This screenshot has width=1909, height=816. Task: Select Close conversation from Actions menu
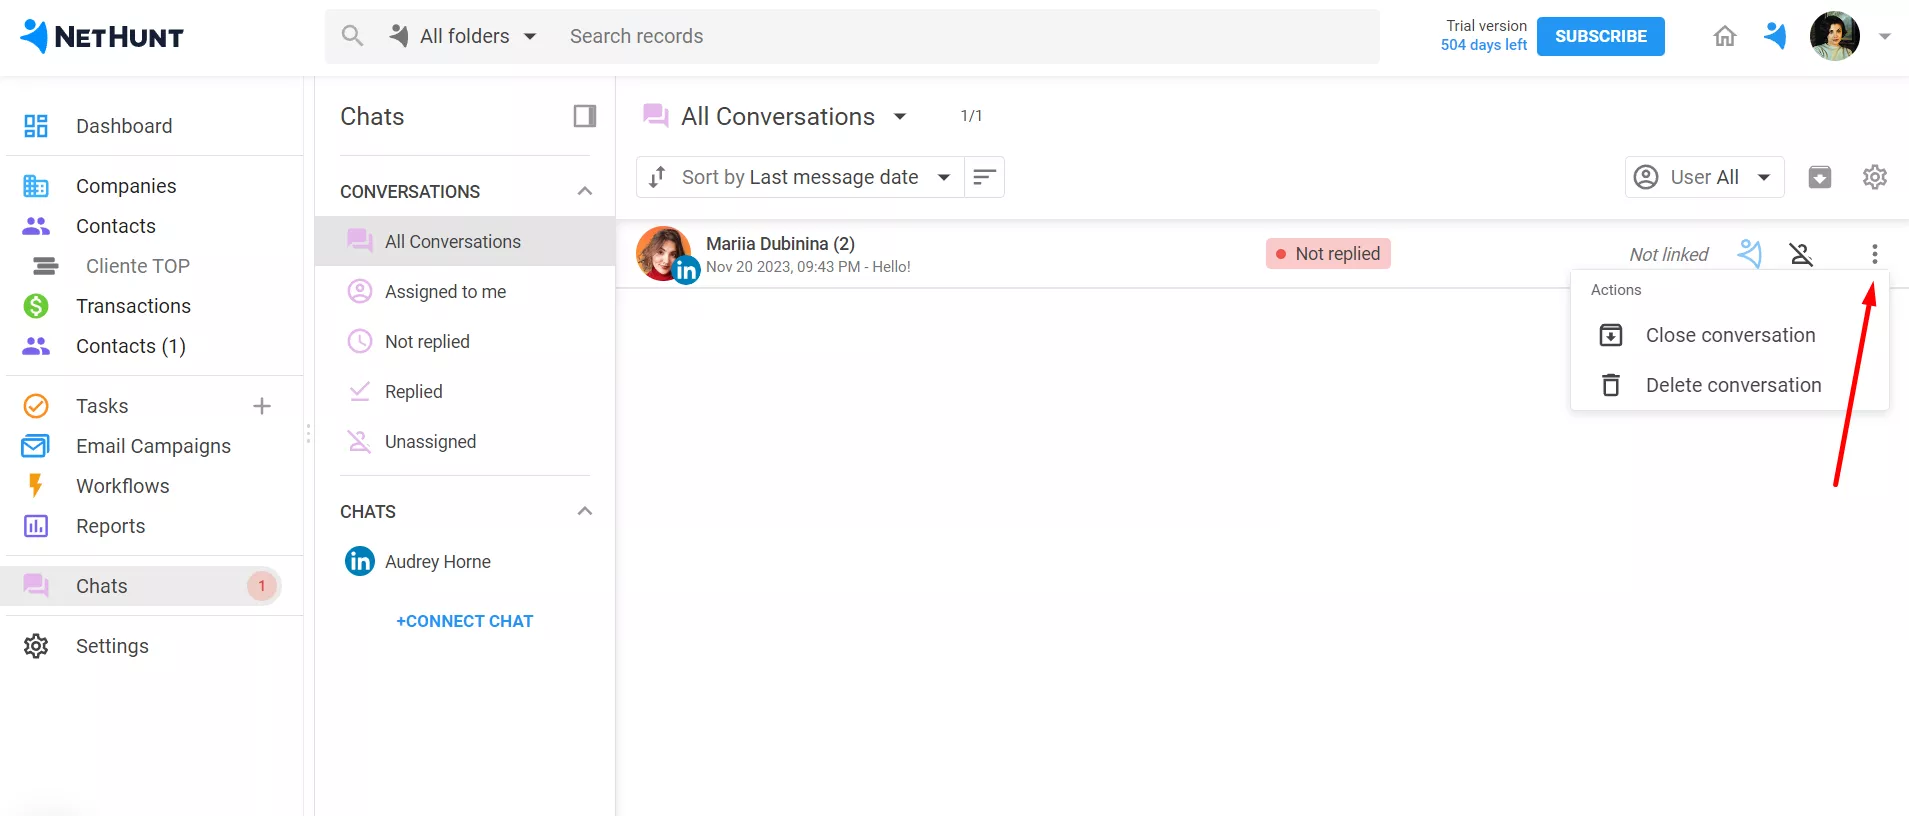coord(1730,335)
